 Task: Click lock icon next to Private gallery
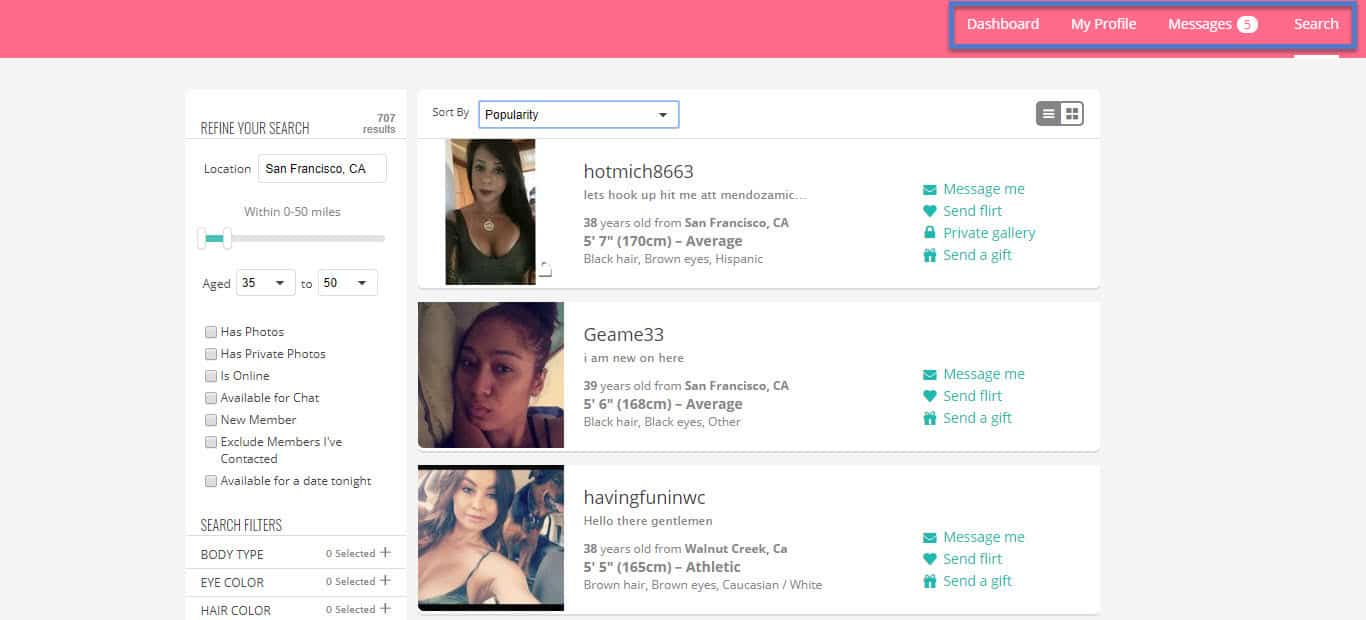pyautogui.click(x=930, y=233)
